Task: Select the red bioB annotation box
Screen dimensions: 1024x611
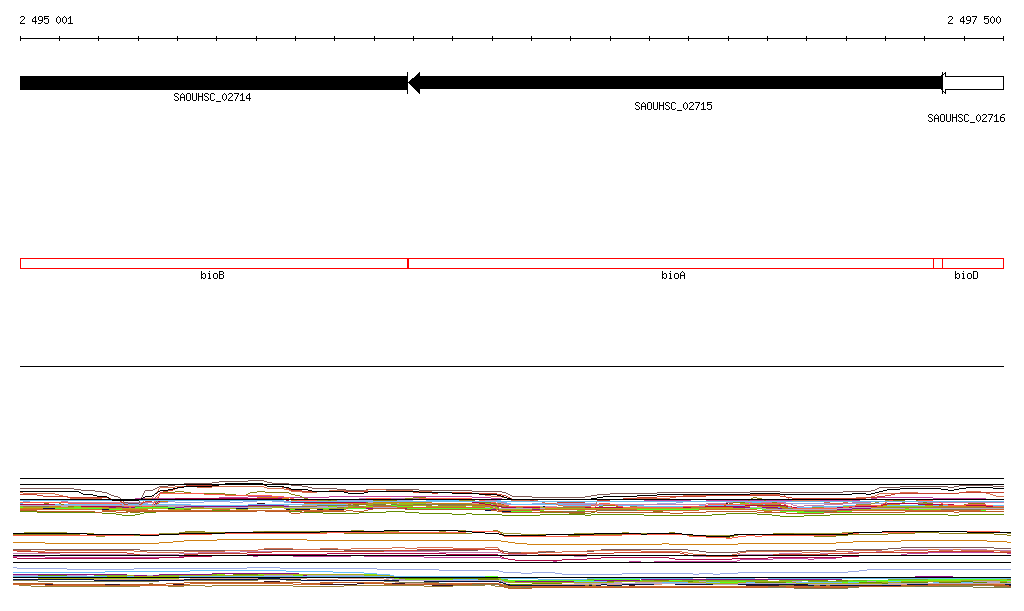Action: [x=213, y=263]
